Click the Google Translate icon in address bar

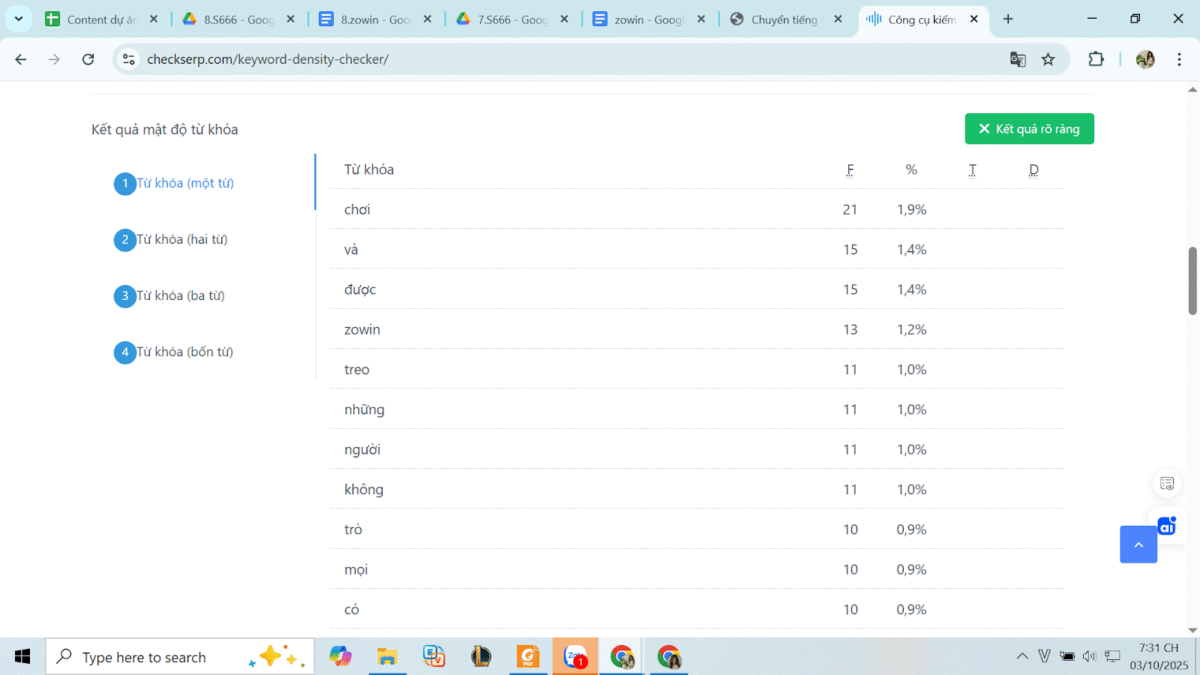click(1017, 59)
